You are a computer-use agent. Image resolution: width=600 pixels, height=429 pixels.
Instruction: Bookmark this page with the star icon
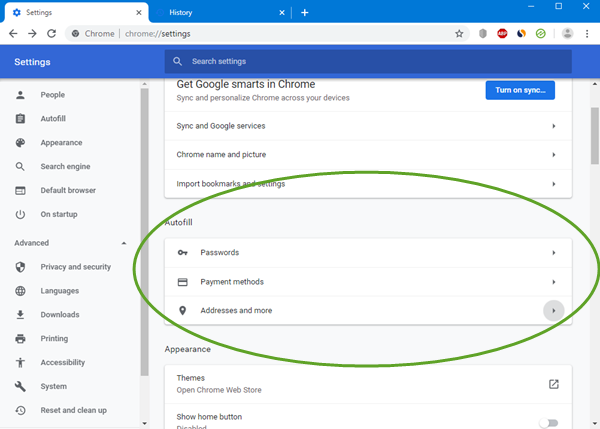pyautogui.click(x=459, y=33)
